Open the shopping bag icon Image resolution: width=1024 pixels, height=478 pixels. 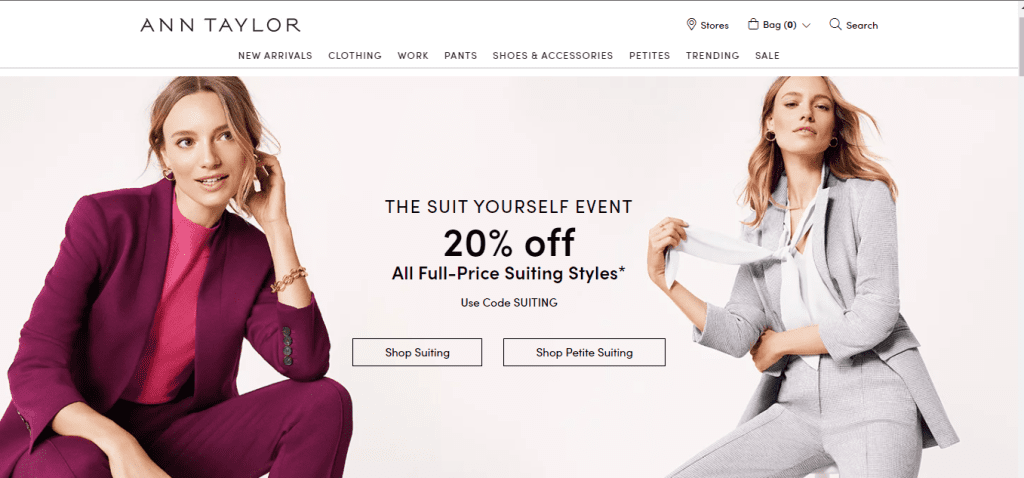click(753, 25)
